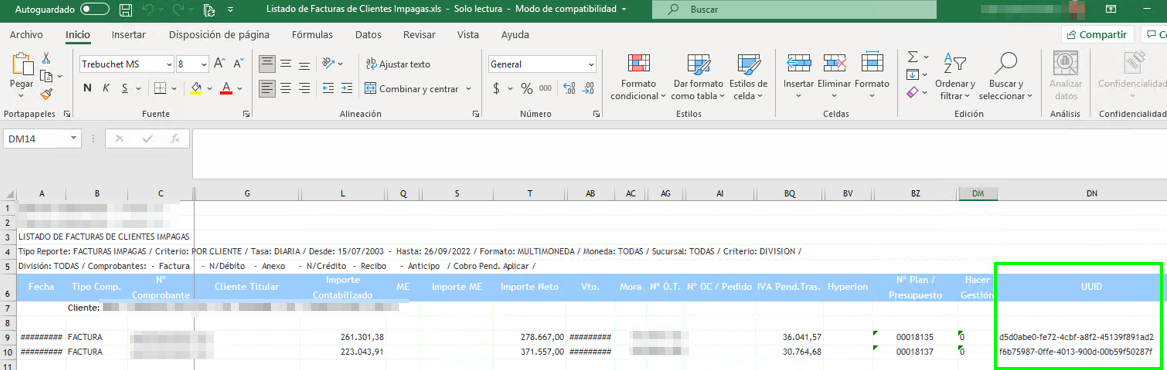Open the Ayuda tab
Image resolution: width=1167 pixels, height=370 pixels.
pos(515,35)
